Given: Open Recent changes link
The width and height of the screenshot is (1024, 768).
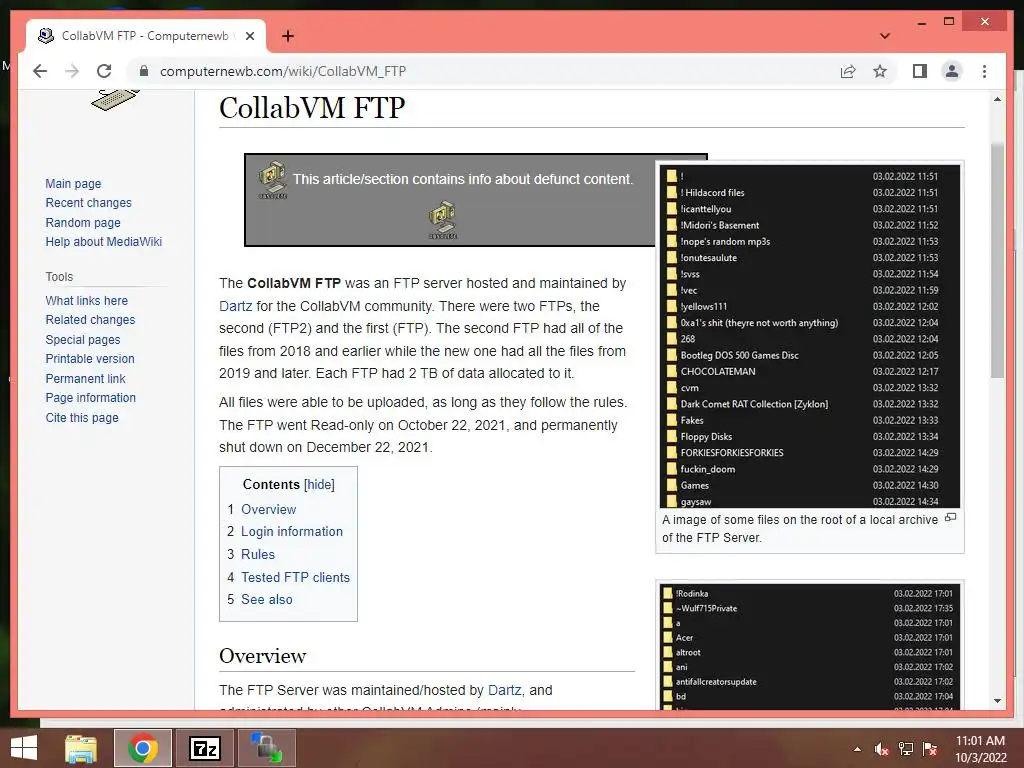Looking at the screenshot, I should 88,202.
